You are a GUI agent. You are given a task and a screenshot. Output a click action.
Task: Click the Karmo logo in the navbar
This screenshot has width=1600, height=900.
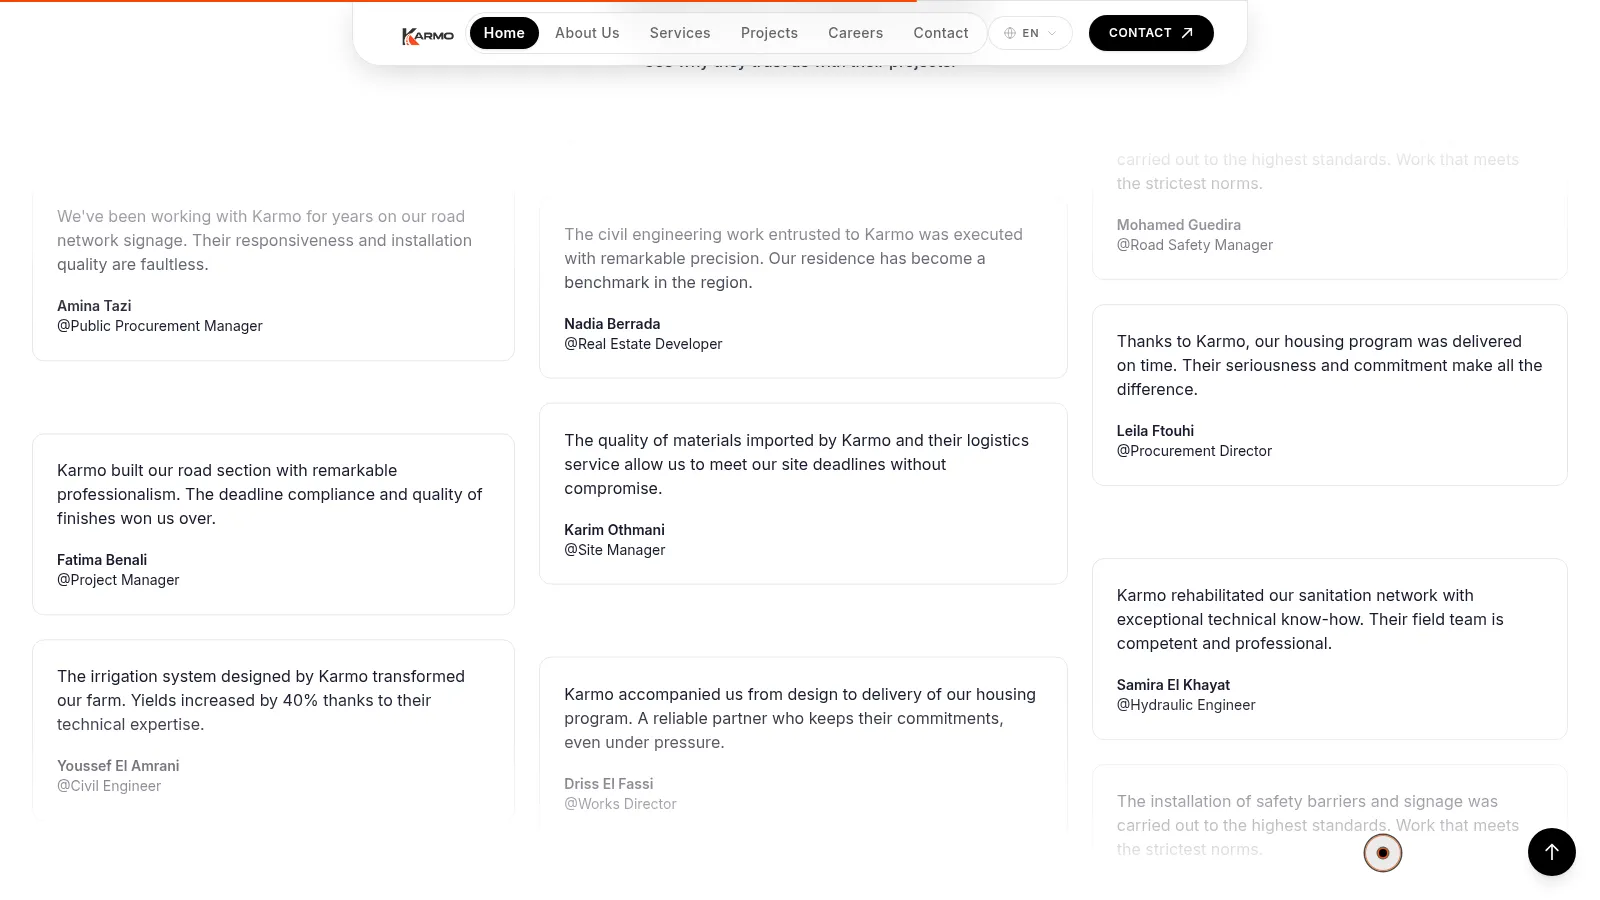pyautogui.click(x=428, y=35)
